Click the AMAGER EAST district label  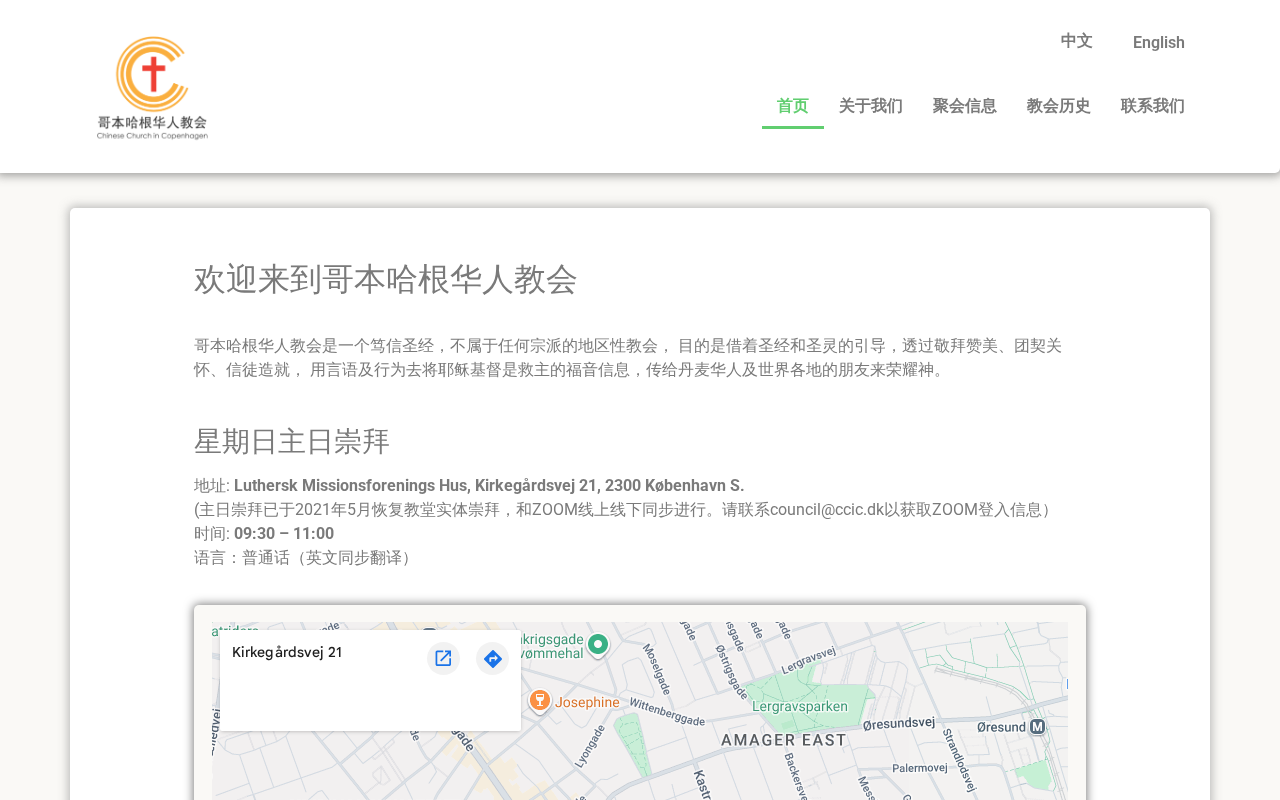coord(783,740)
